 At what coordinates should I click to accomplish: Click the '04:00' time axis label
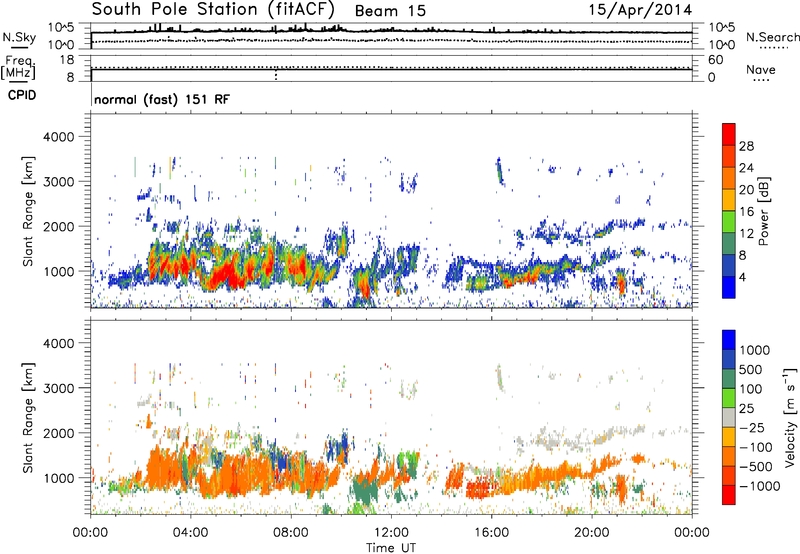(190, 533)
